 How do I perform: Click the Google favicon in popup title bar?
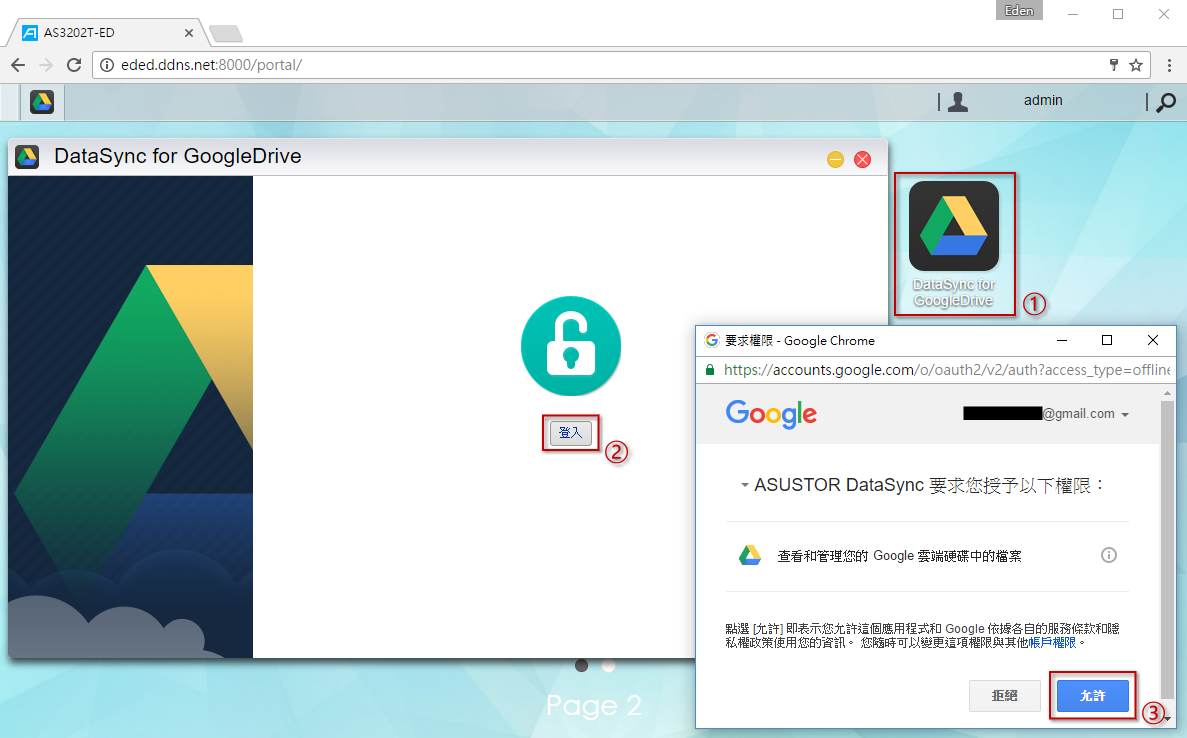(711, 340)
